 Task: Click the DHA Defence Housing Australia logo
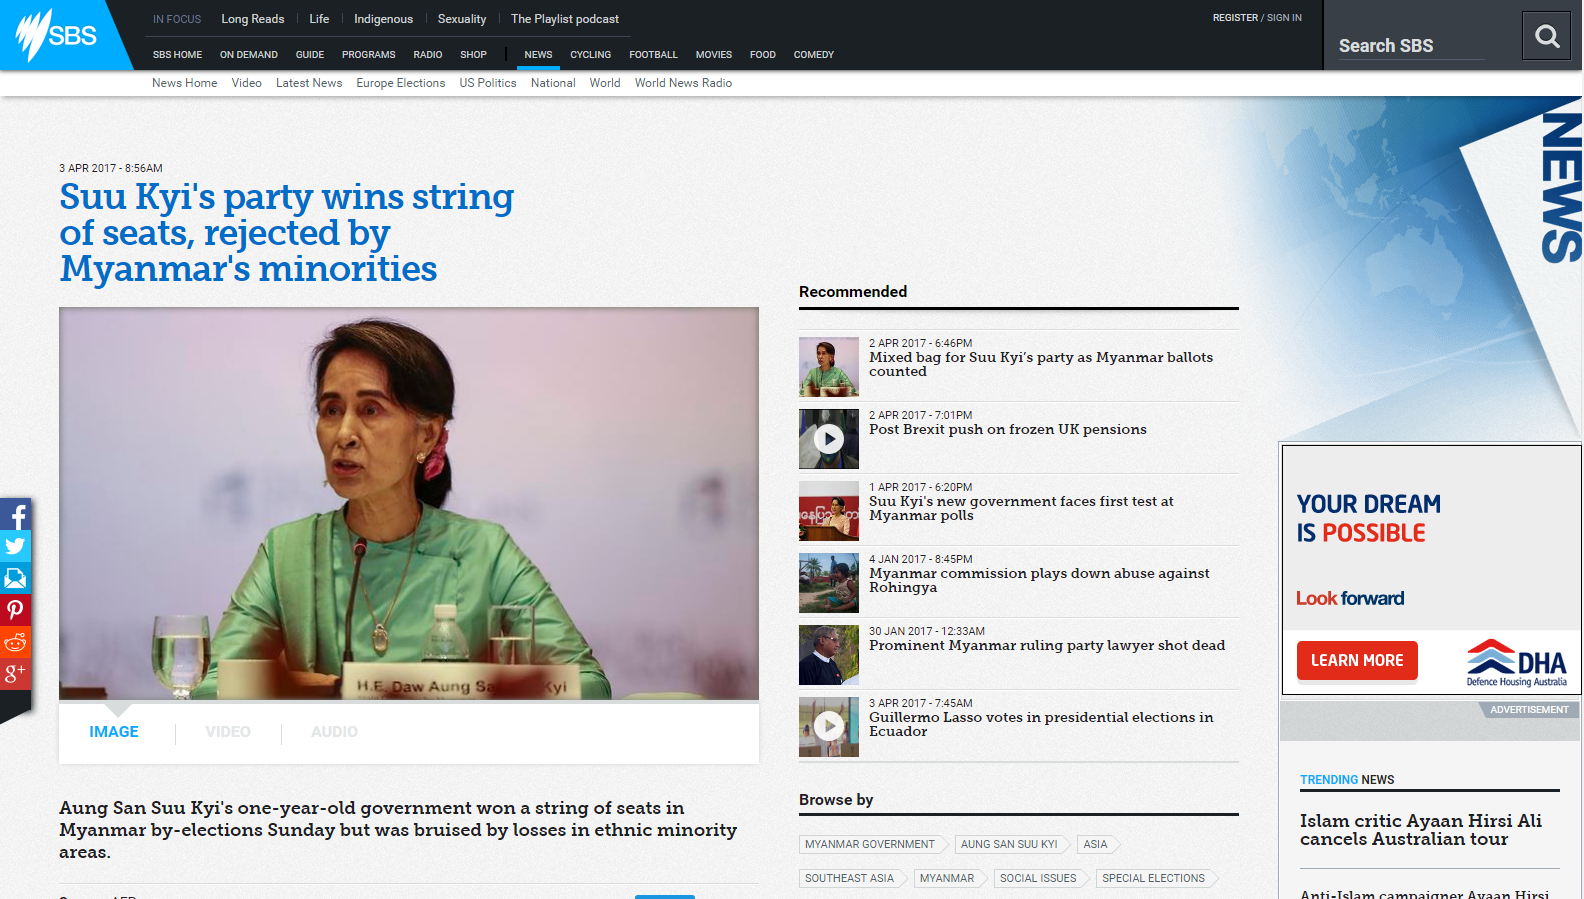(x=1516, y=663)
